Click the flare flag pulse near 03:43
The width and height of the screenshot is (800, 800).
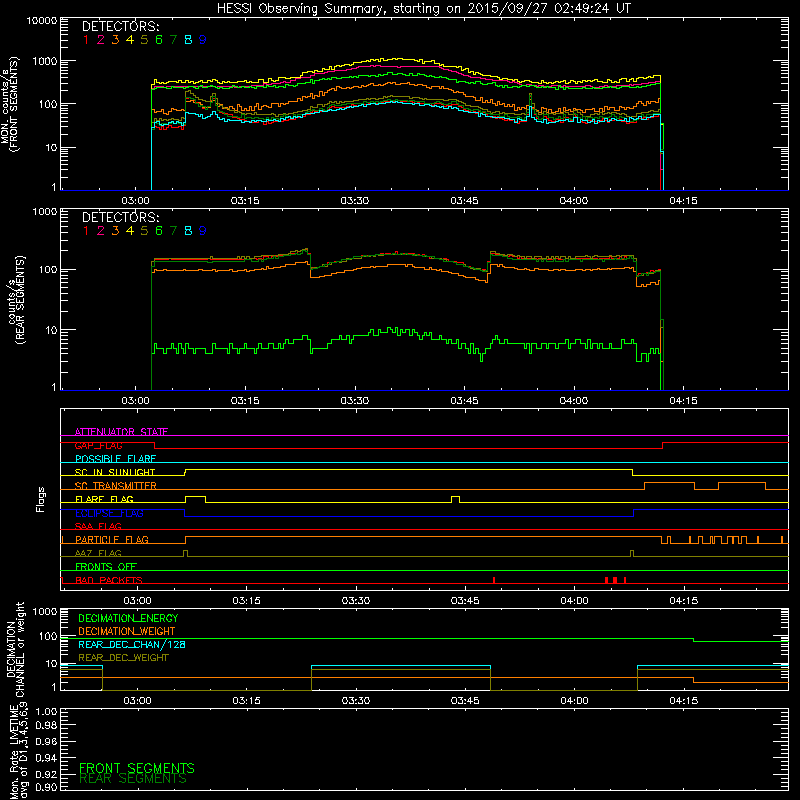click(x=456, y=499)
